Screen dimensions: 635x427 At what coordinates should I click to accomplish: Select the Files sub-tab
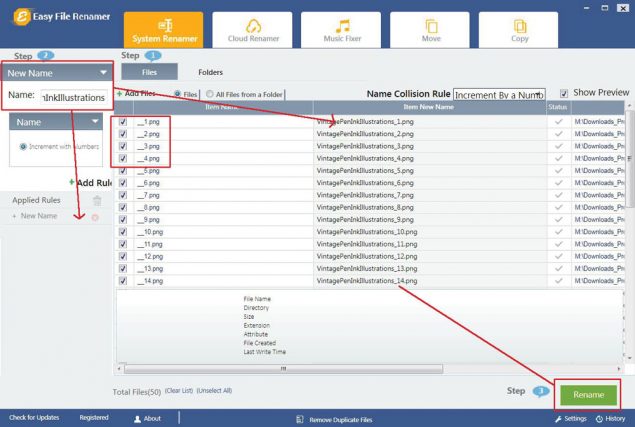pos(149,72)
